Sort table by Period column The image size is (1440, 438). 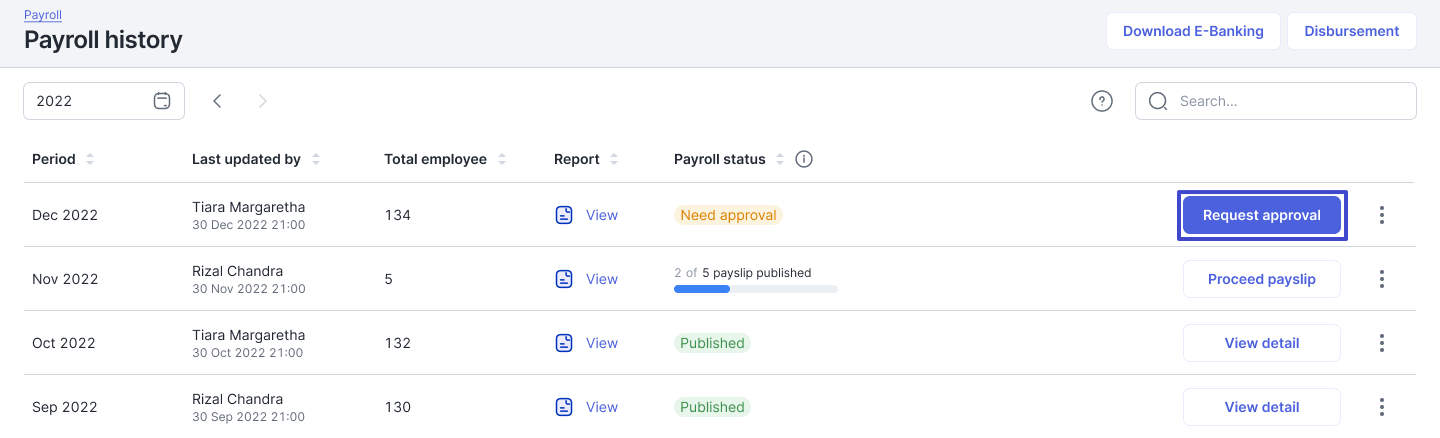pyautogui.click(x=90, y=159)
